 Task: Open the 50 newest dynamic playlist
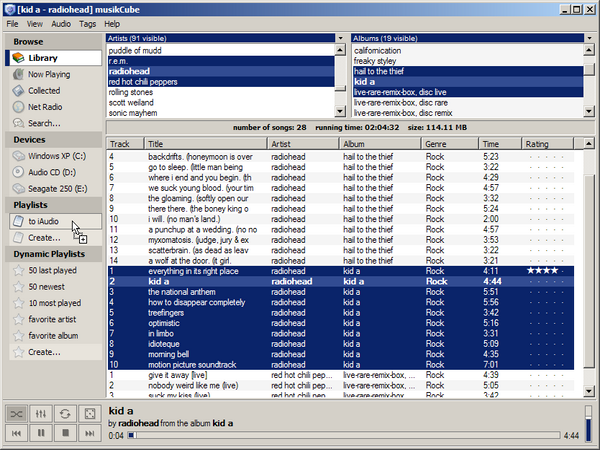[x=48, y=286]
